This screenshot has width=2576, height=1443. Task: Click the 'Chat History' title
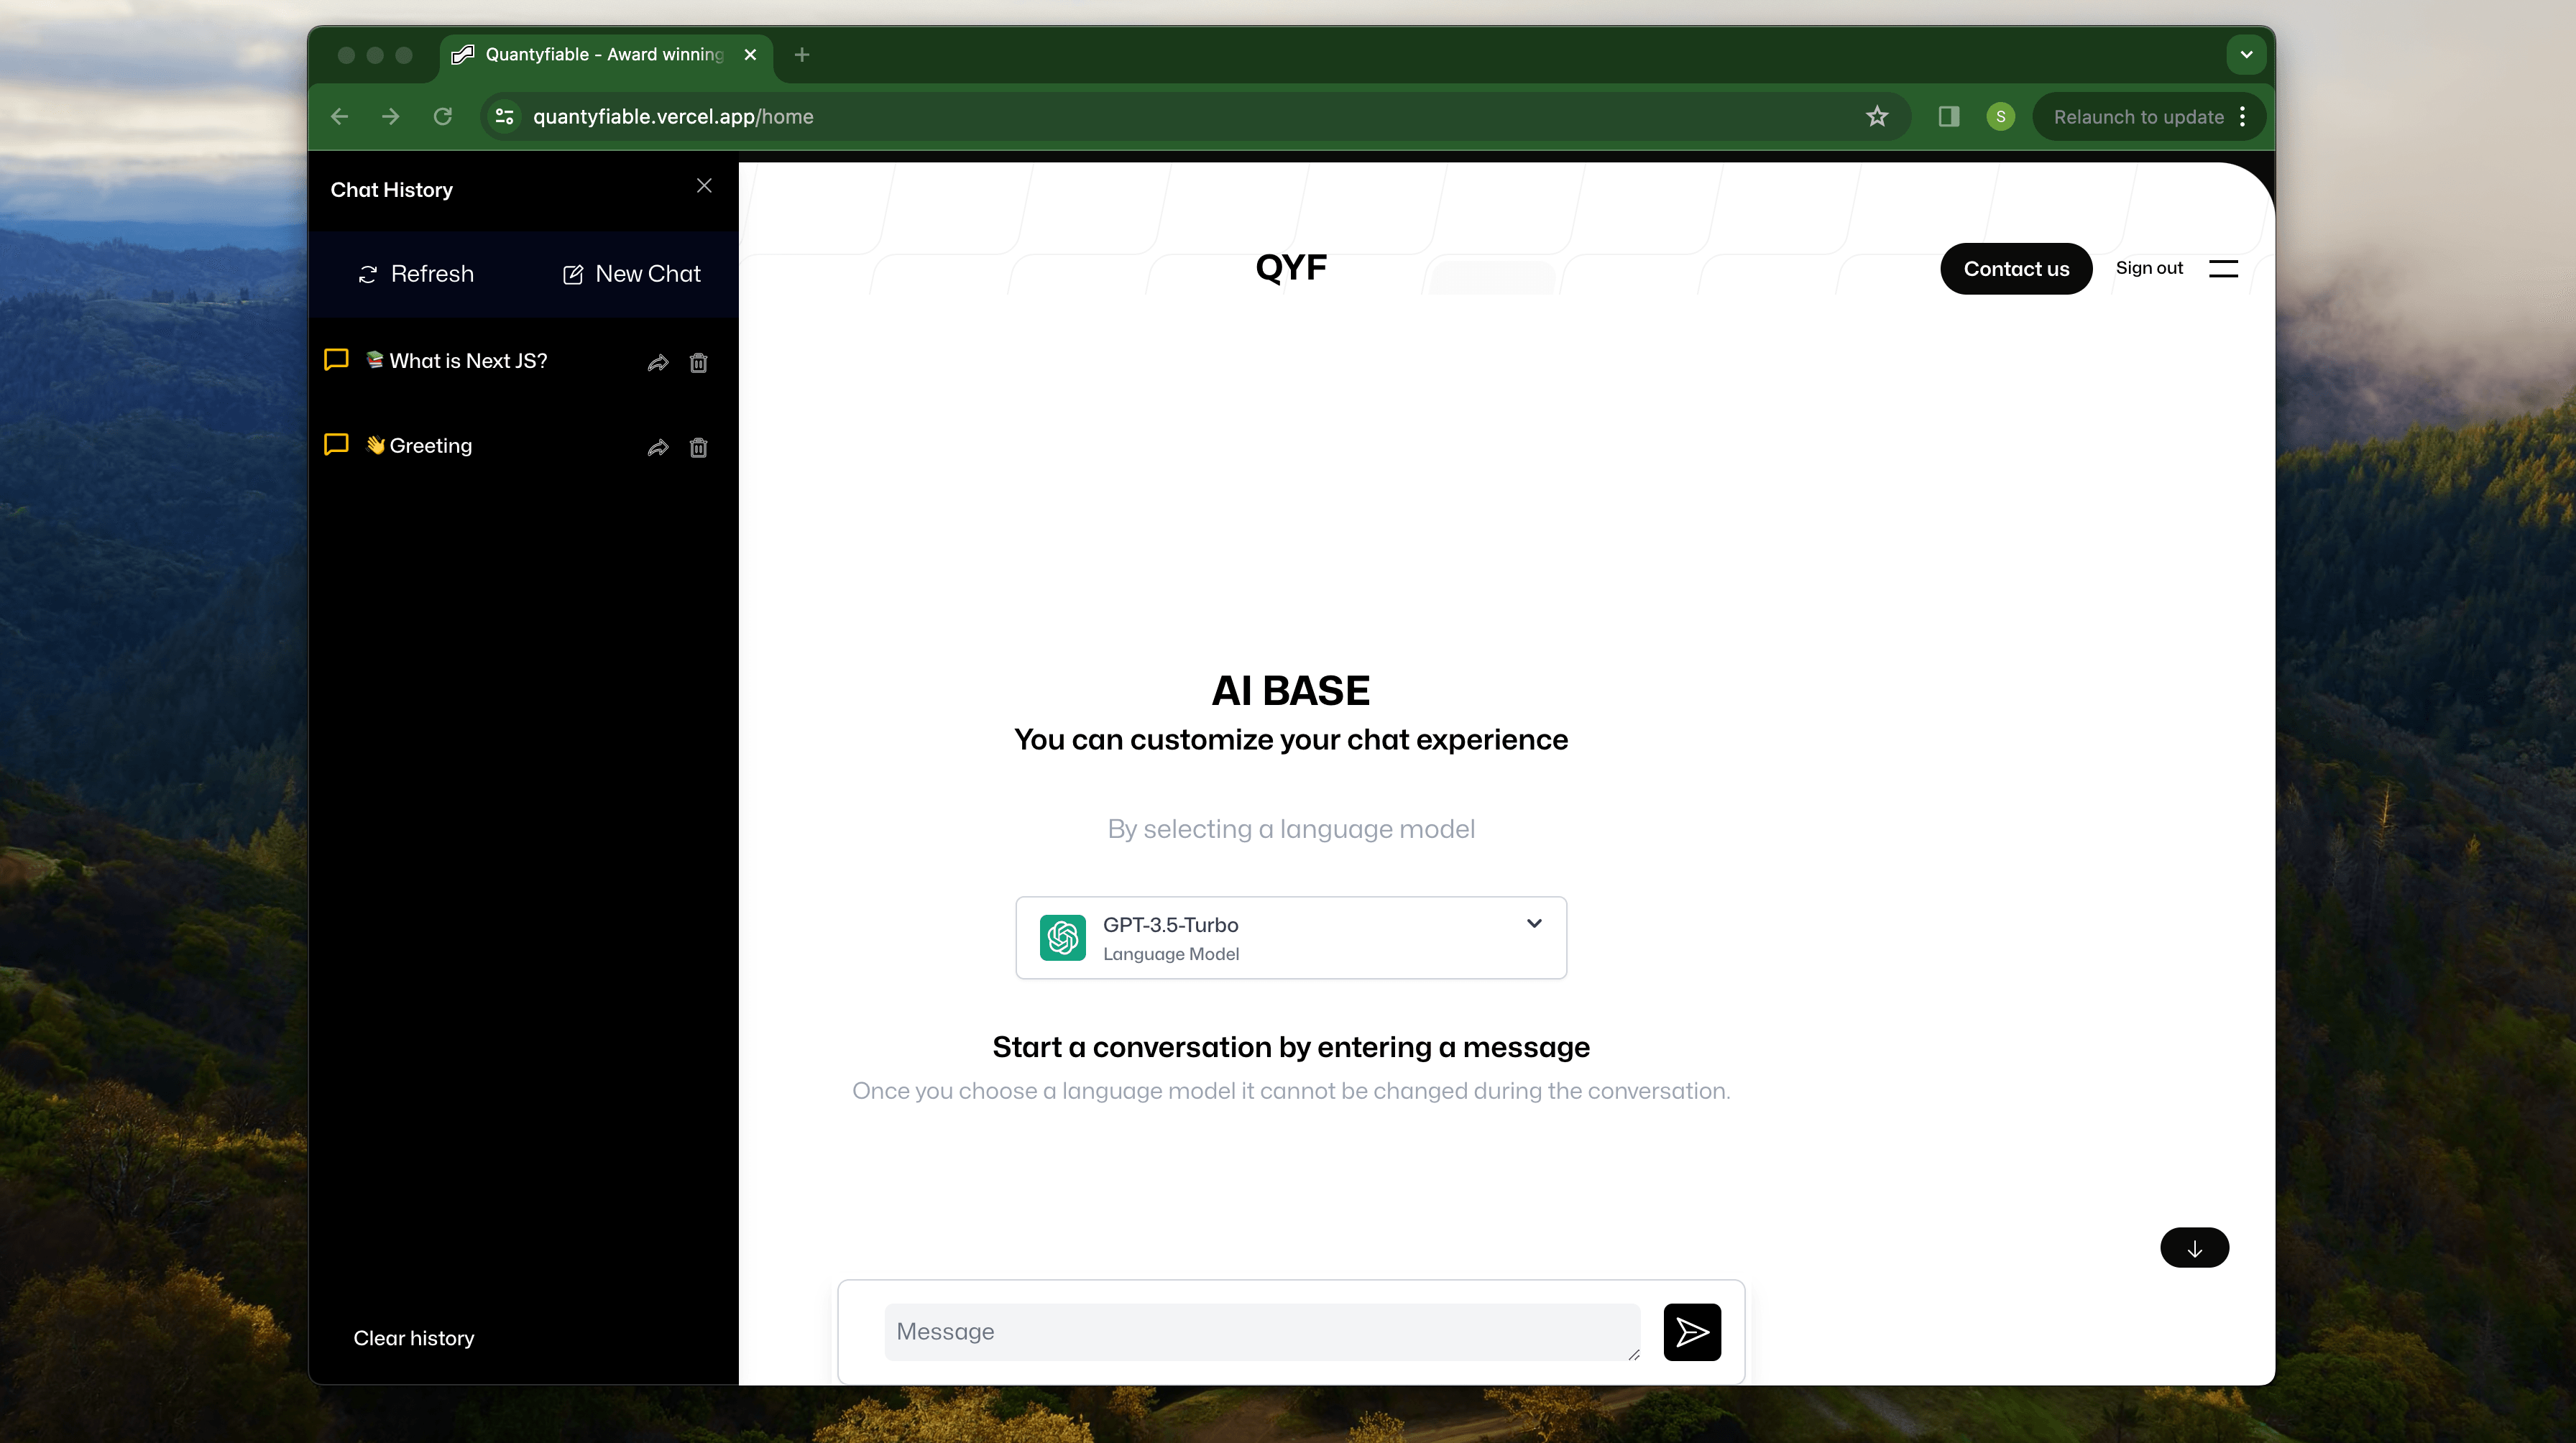coord(392,190)
